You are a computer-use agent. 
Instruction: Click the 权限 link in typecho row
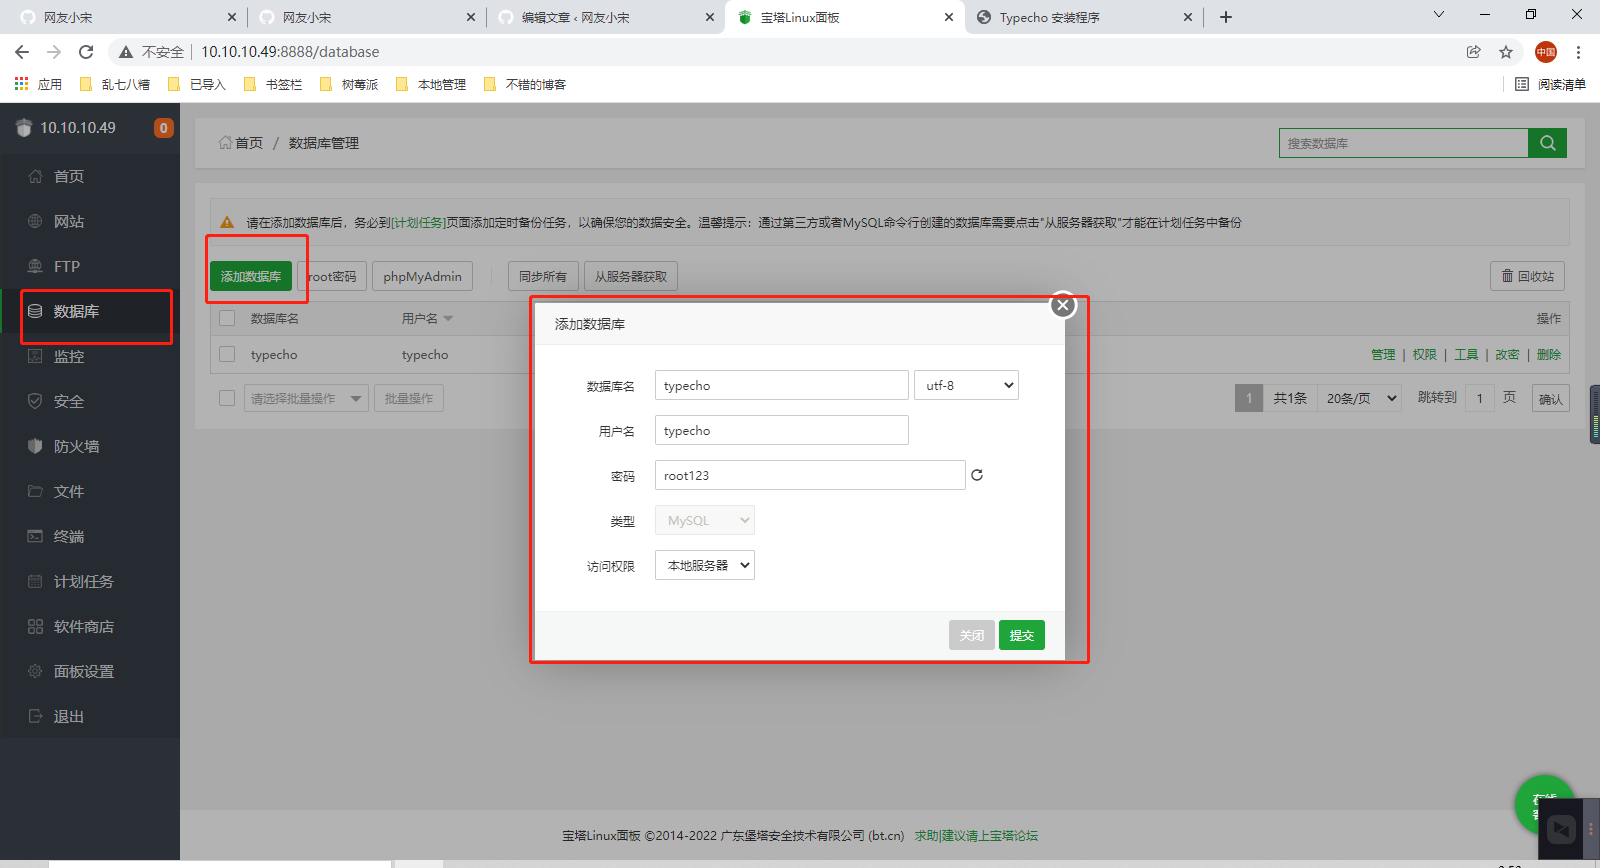coord(1424,354)
